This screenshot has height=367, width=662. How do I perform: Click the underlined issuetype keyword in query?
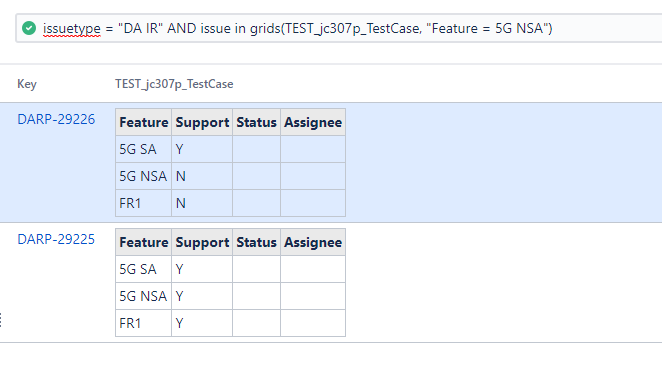[x=72, y=29]
